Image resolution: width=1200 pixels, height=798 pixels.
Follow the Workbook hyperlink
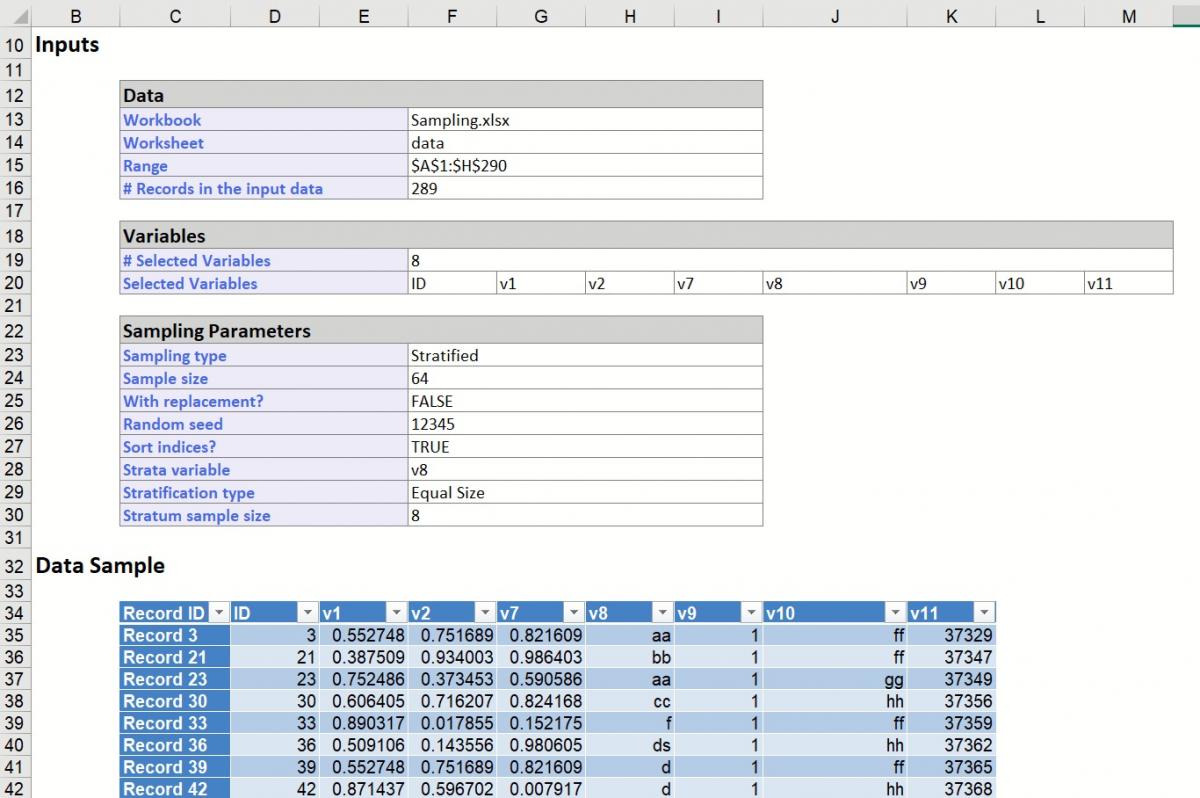[163, 119]
